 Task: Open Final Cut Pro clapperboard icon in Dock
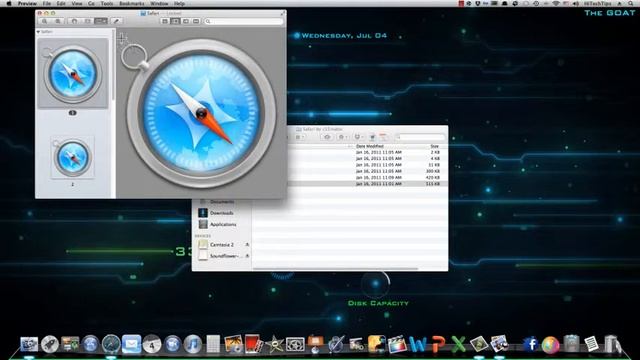(x=397, y=344)
